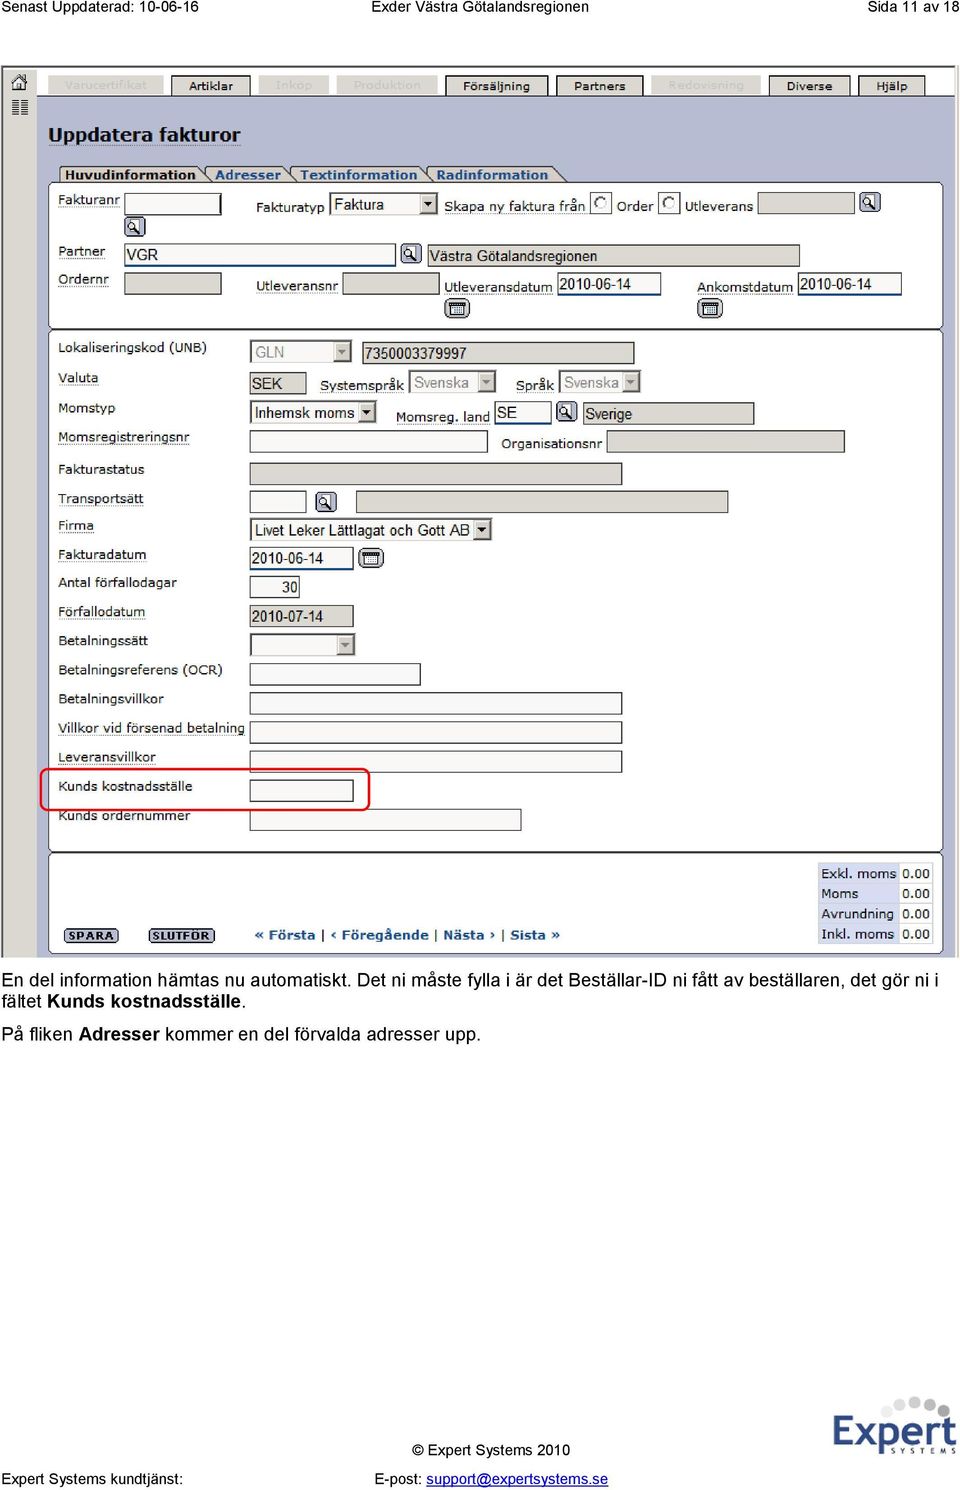Click the Fakturanr input field

[172, 204]
